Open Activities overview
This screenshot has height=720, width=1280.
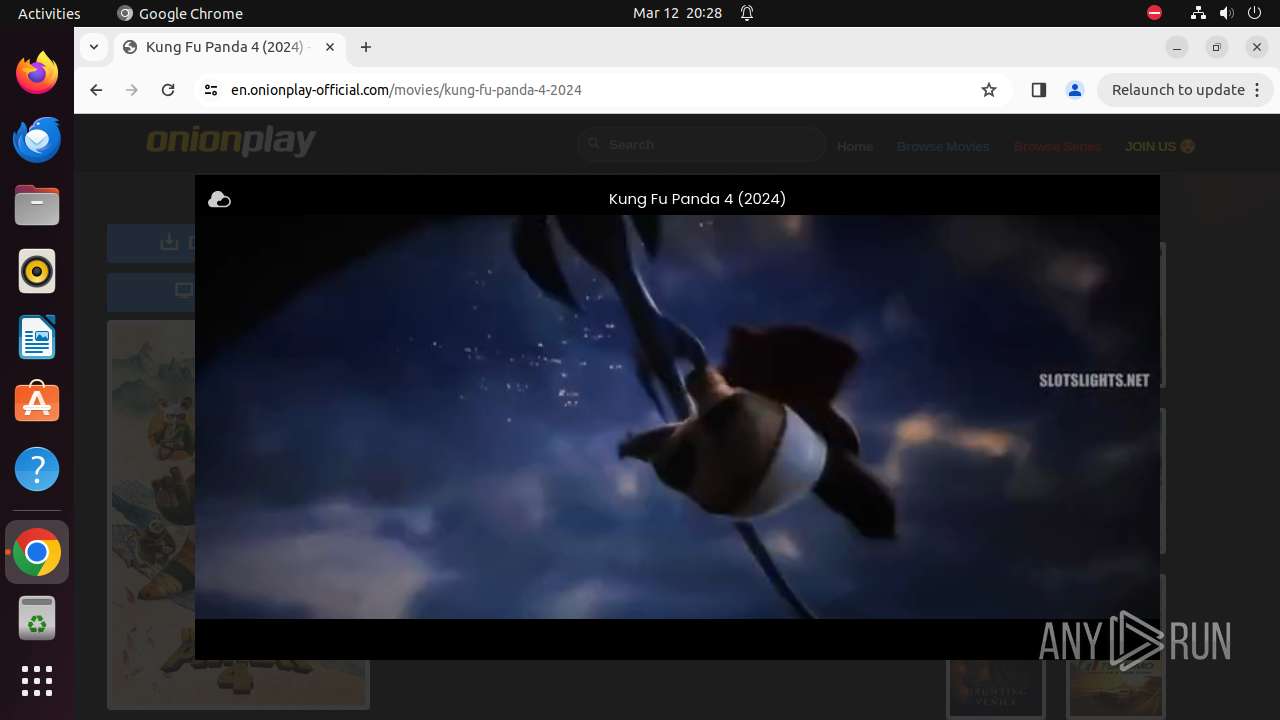click(49, 13)
